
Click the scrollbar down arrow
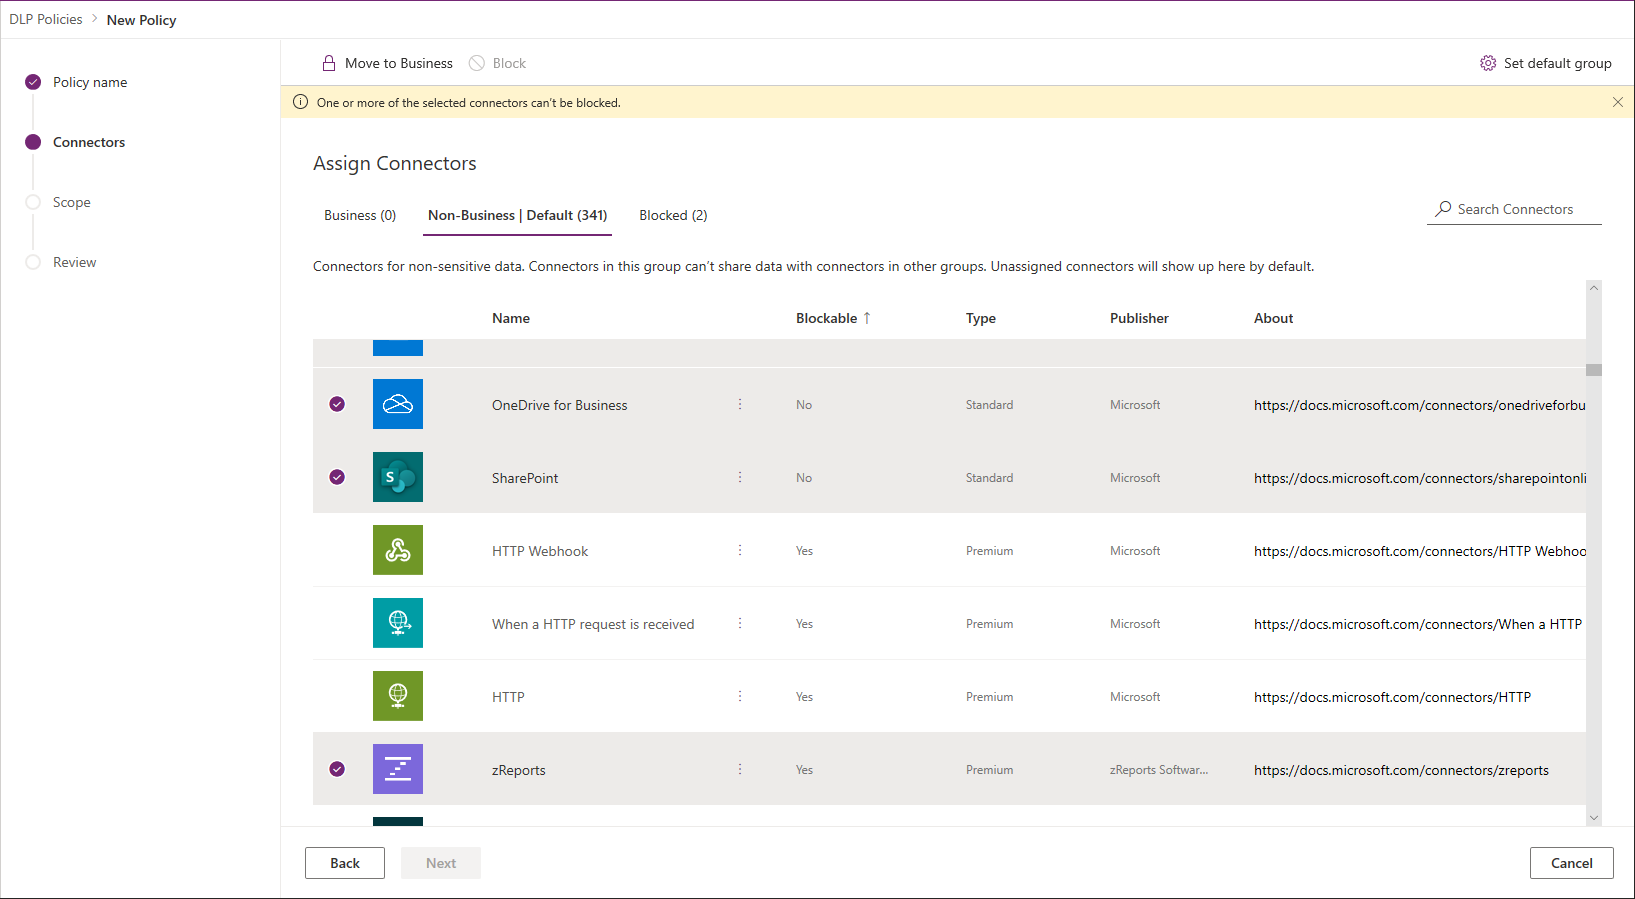(x=1594, y=818)
